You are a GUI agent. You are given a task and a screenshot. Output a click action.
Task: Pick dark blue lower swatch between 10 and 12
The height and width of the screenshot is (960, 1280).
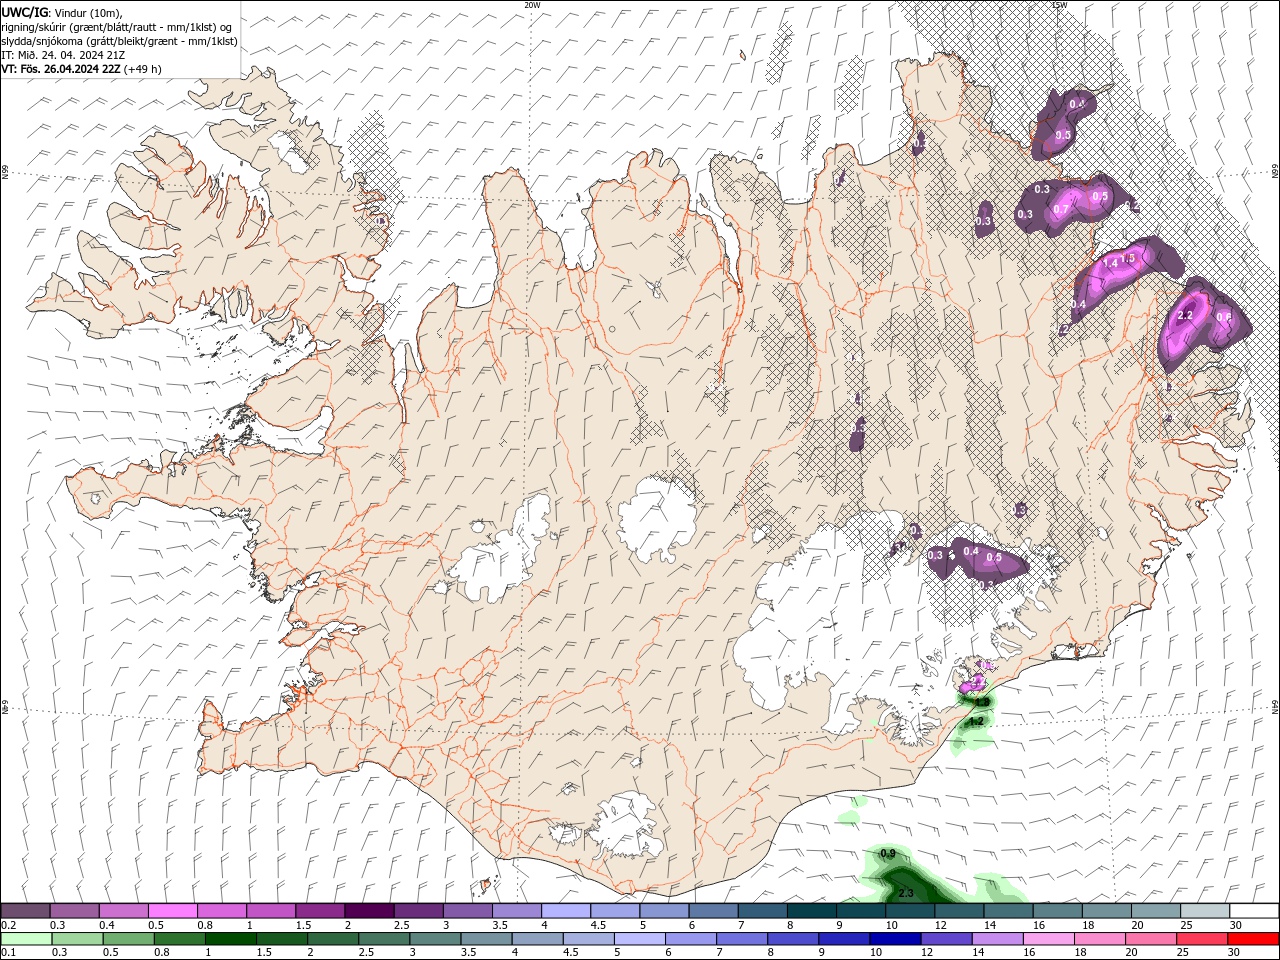895,939
